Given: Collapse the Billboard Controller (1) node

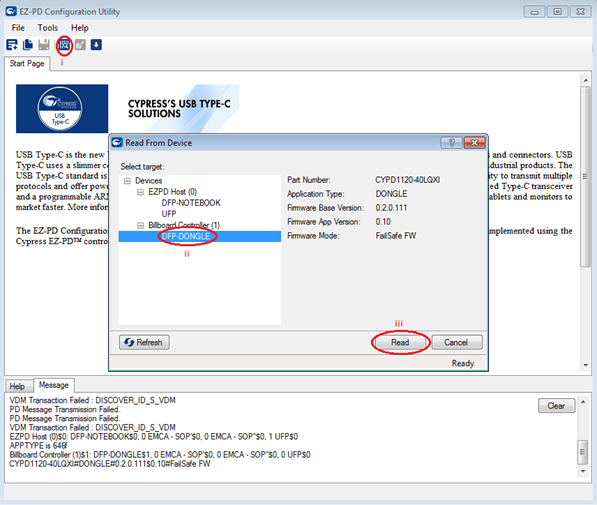Looking at the screenshot, I should pos(140,225).
